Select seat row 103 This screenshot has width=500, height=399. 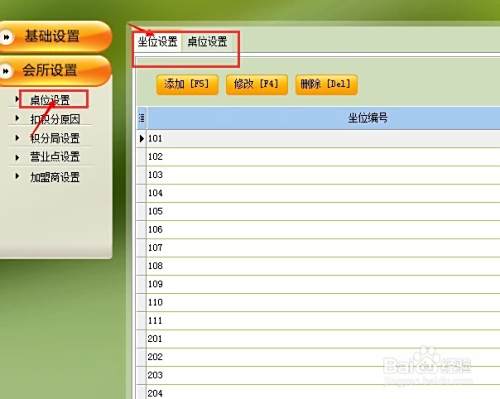pyautogui.click(x=318, y=175)
